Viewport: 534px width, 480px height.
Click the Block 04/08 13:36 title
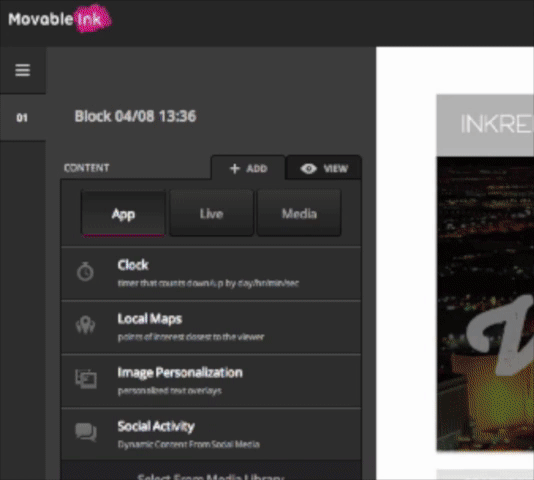click(135, 116)
